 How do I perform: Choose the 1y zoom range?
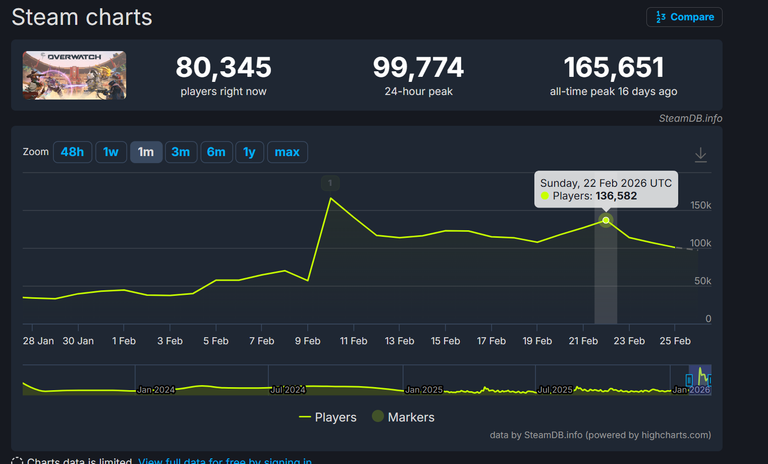(x=249, y=152)
